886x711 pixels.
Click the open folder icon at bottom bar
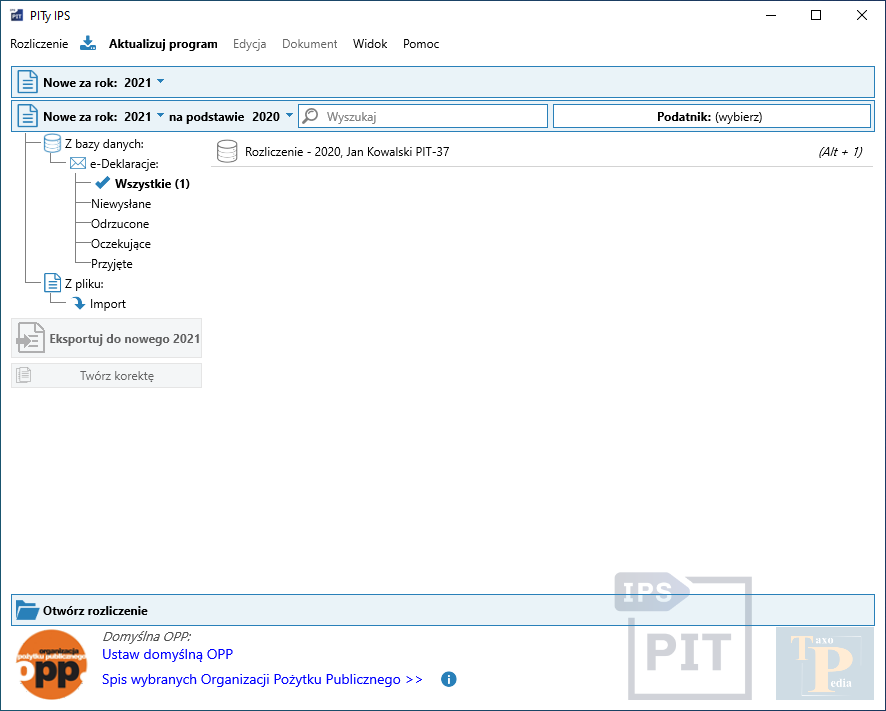click(27, 610)
